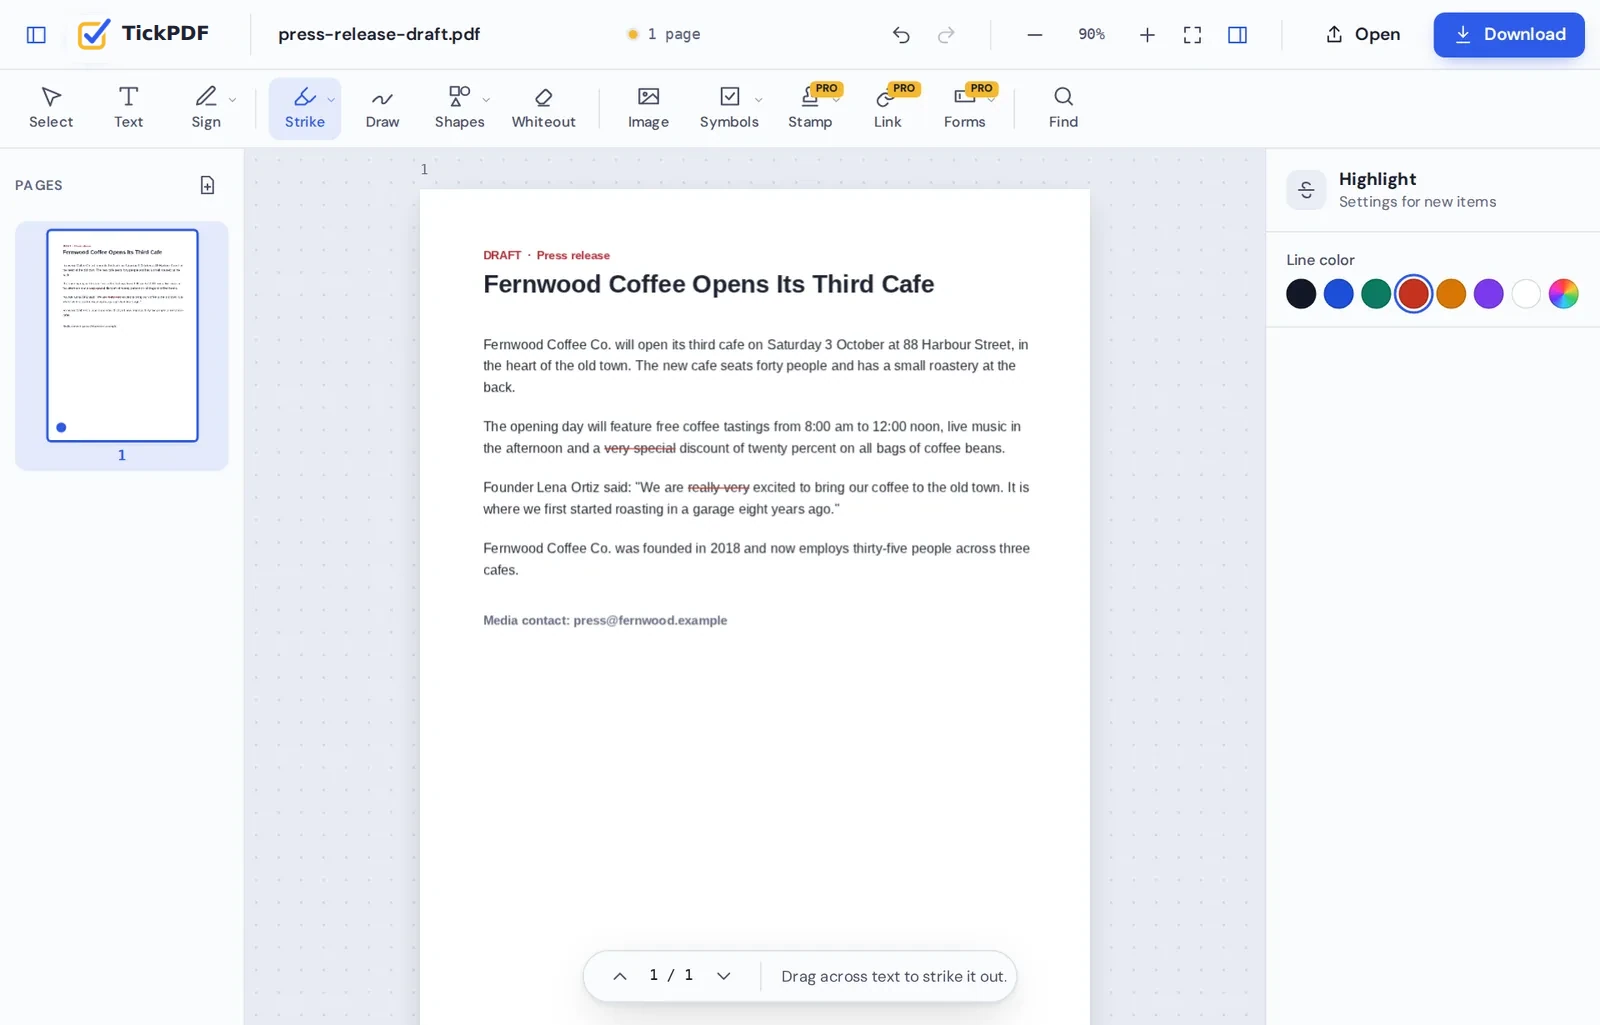Expand the Shapes options arrow
This screenshot has width=1600, height=1025.
pyautogui.click(x=486, y=100)
